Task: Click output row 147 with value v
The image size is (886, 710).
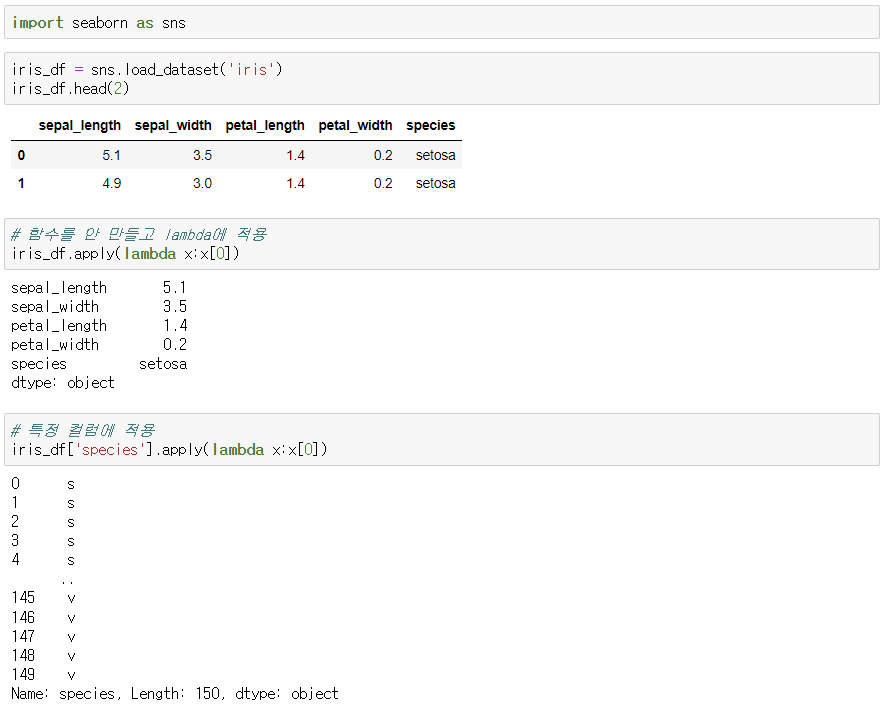Action: pyautogui.click(x=44, y=637)
